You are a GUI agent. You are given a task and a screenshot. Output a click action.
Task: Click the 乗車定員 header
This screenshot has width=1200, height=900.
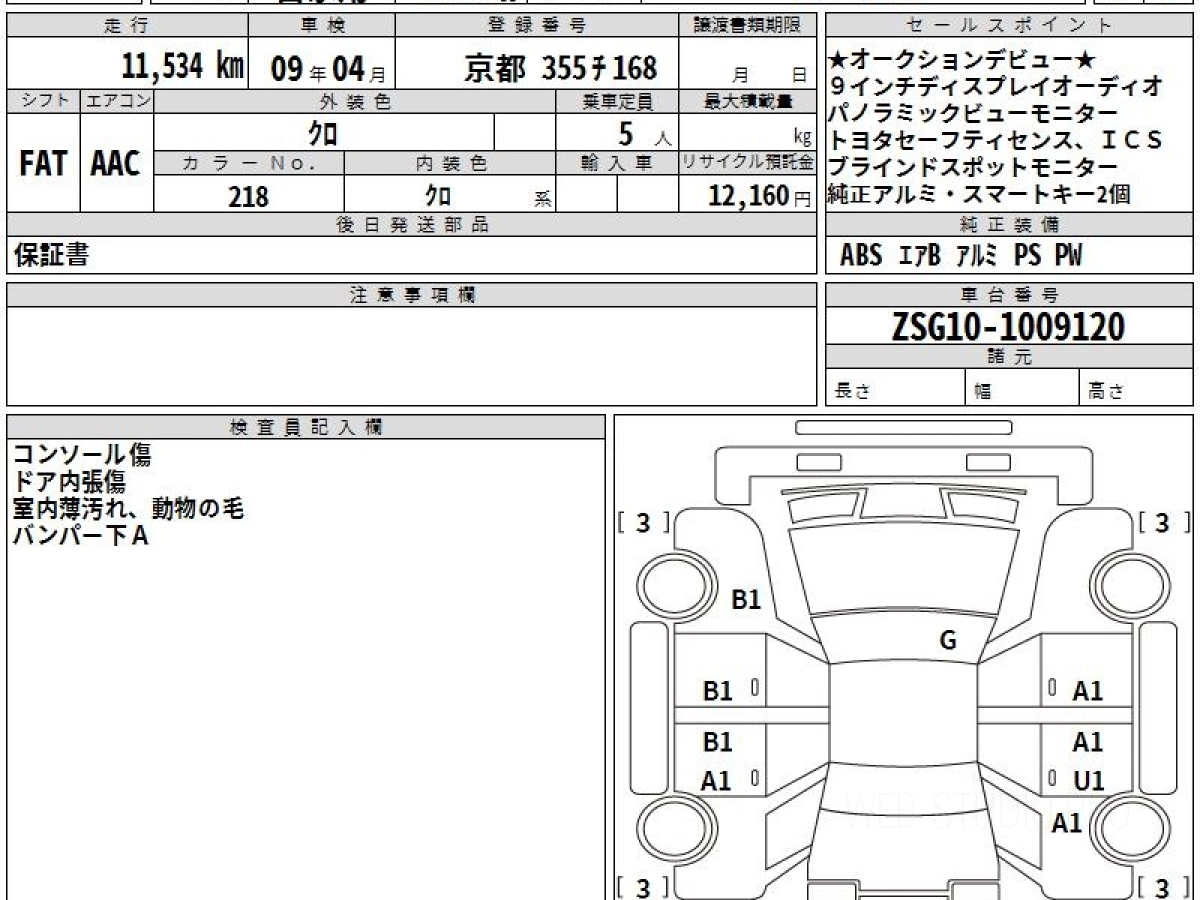[617, 101]
